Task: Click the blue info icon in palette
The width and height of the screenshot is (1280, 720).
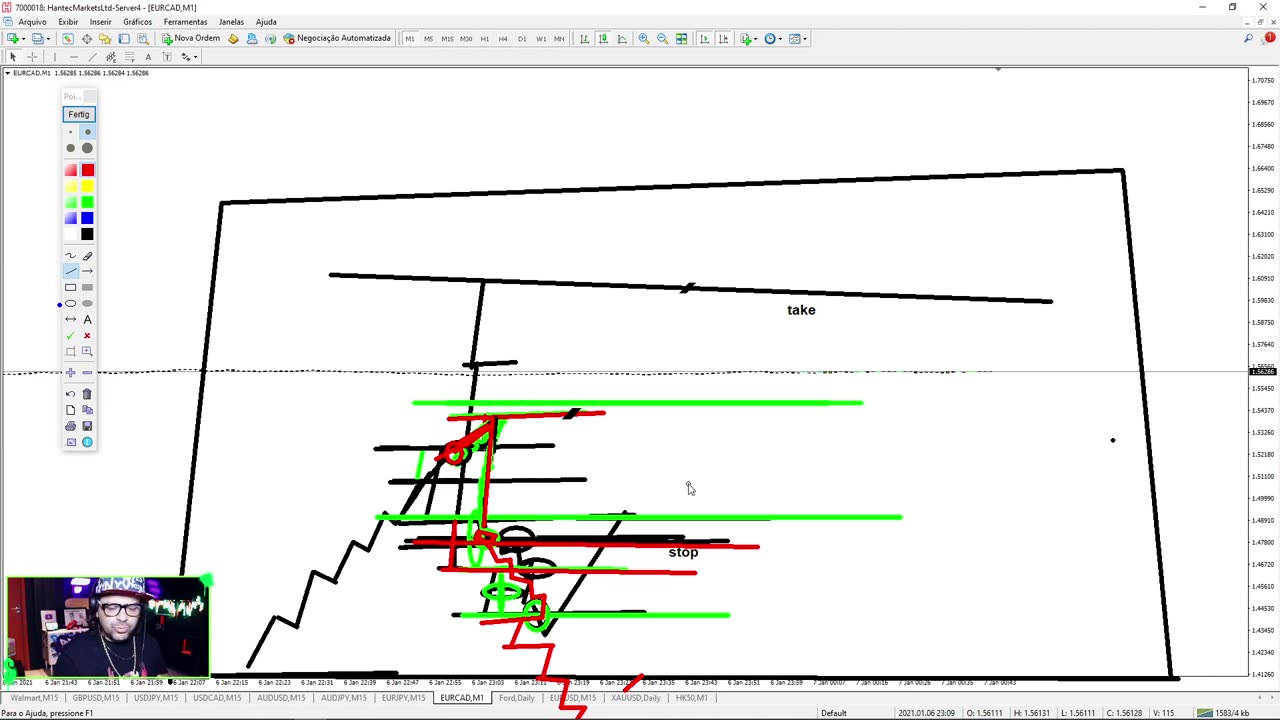Action: (87, 442)
